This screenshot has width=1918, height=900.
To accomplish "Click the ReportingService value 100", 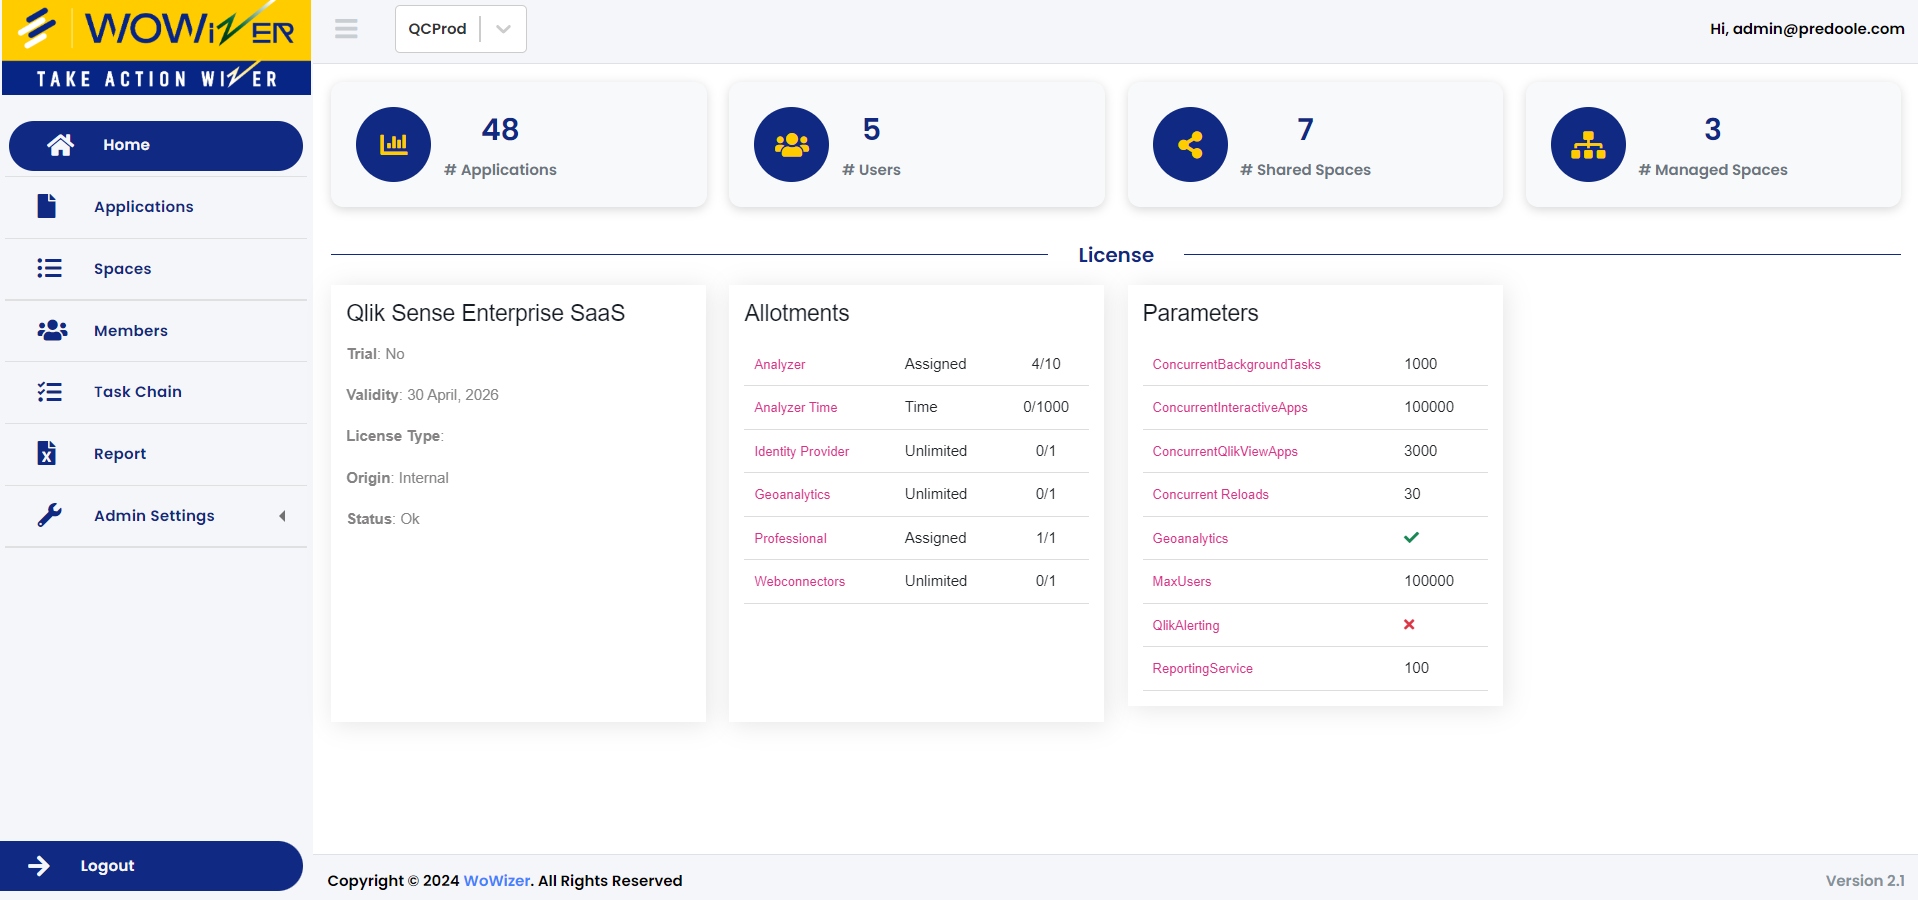I will click(1416, 668).
